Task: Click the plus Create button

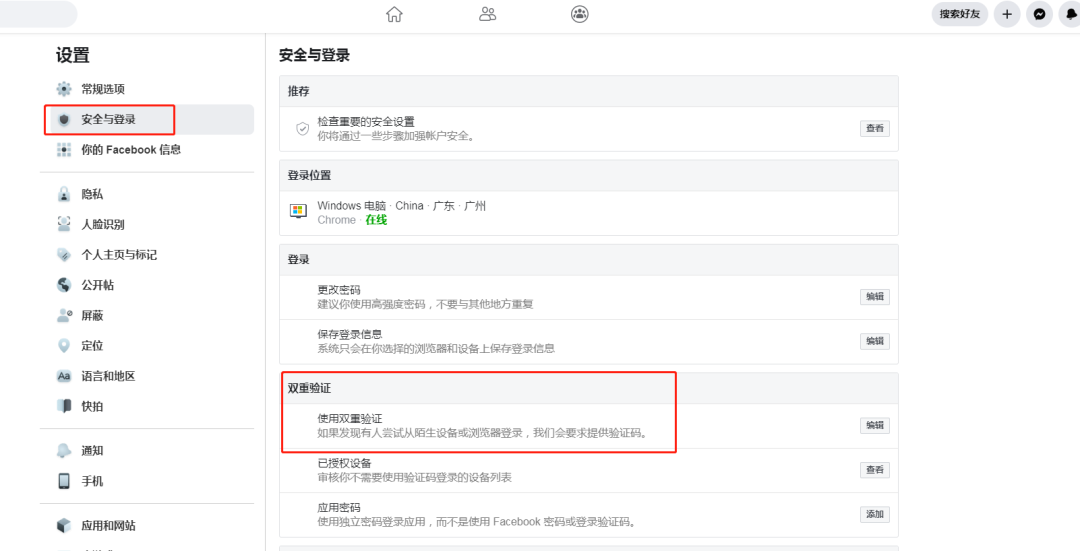Action: pyautogui.click(x=1007, y=14)
